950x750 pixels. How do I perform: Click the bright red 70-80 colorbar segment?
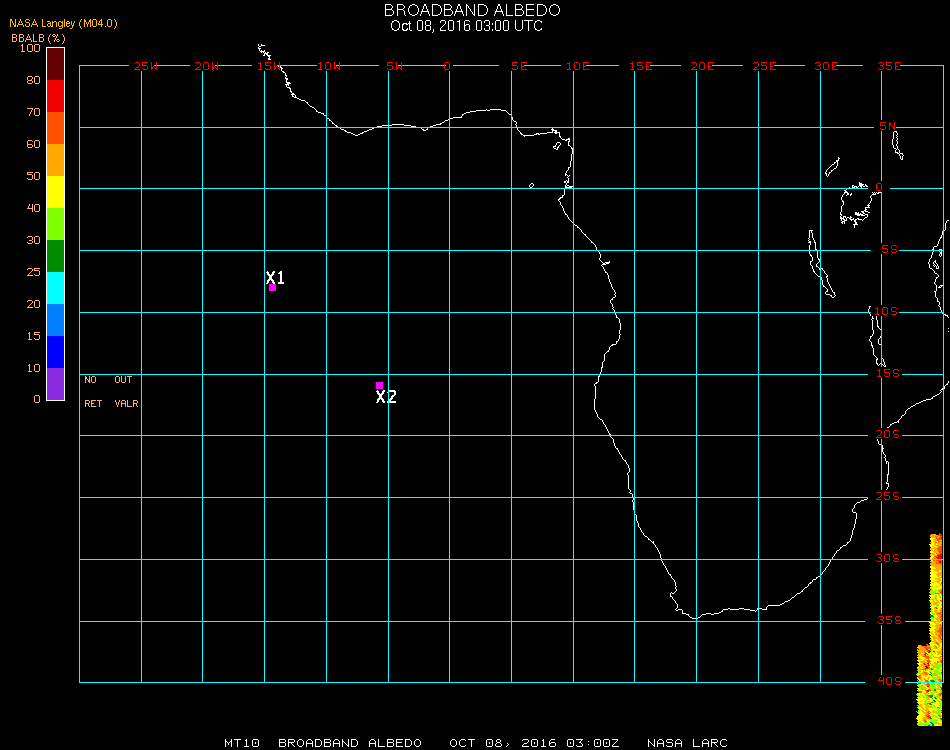[55, 96]
